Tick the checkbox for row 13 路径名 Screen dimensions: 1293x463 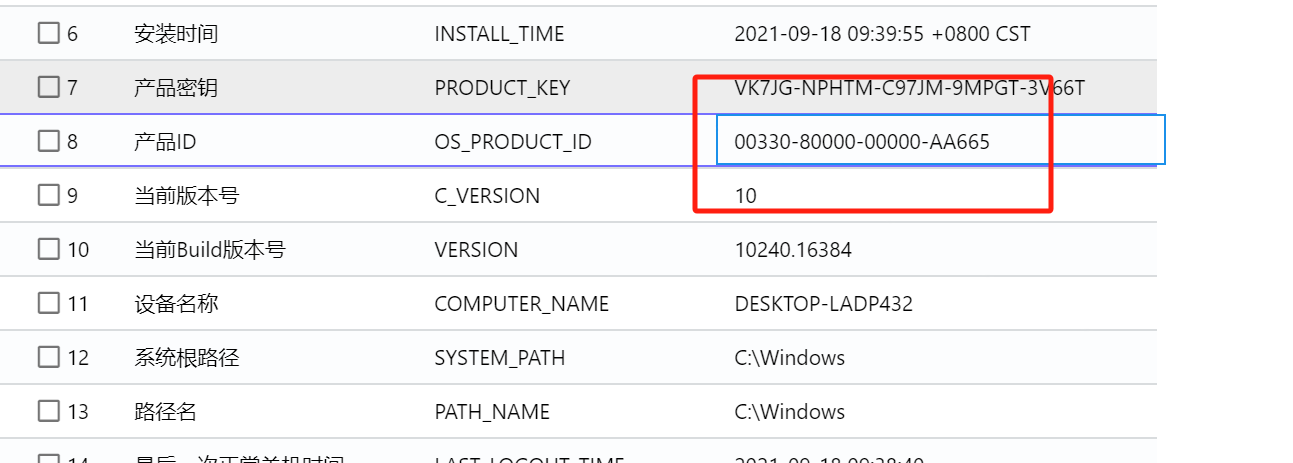(x=49, y=411)
